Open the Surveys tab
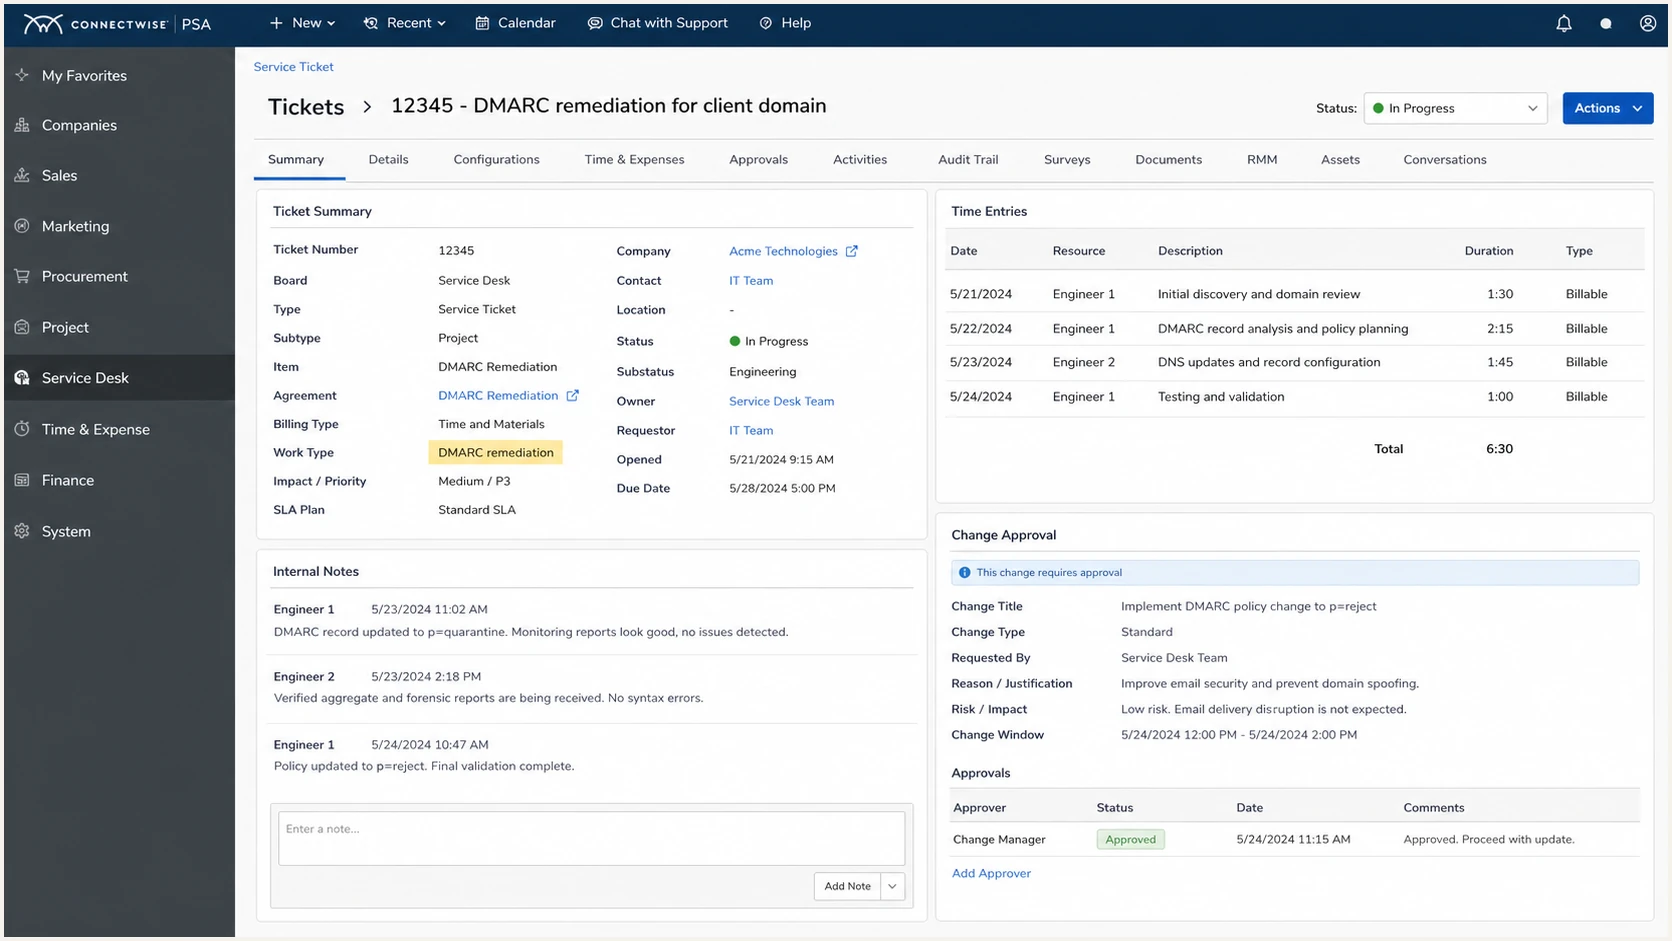The width and height of the screenshot is (1672, 941). (1067, 160)
